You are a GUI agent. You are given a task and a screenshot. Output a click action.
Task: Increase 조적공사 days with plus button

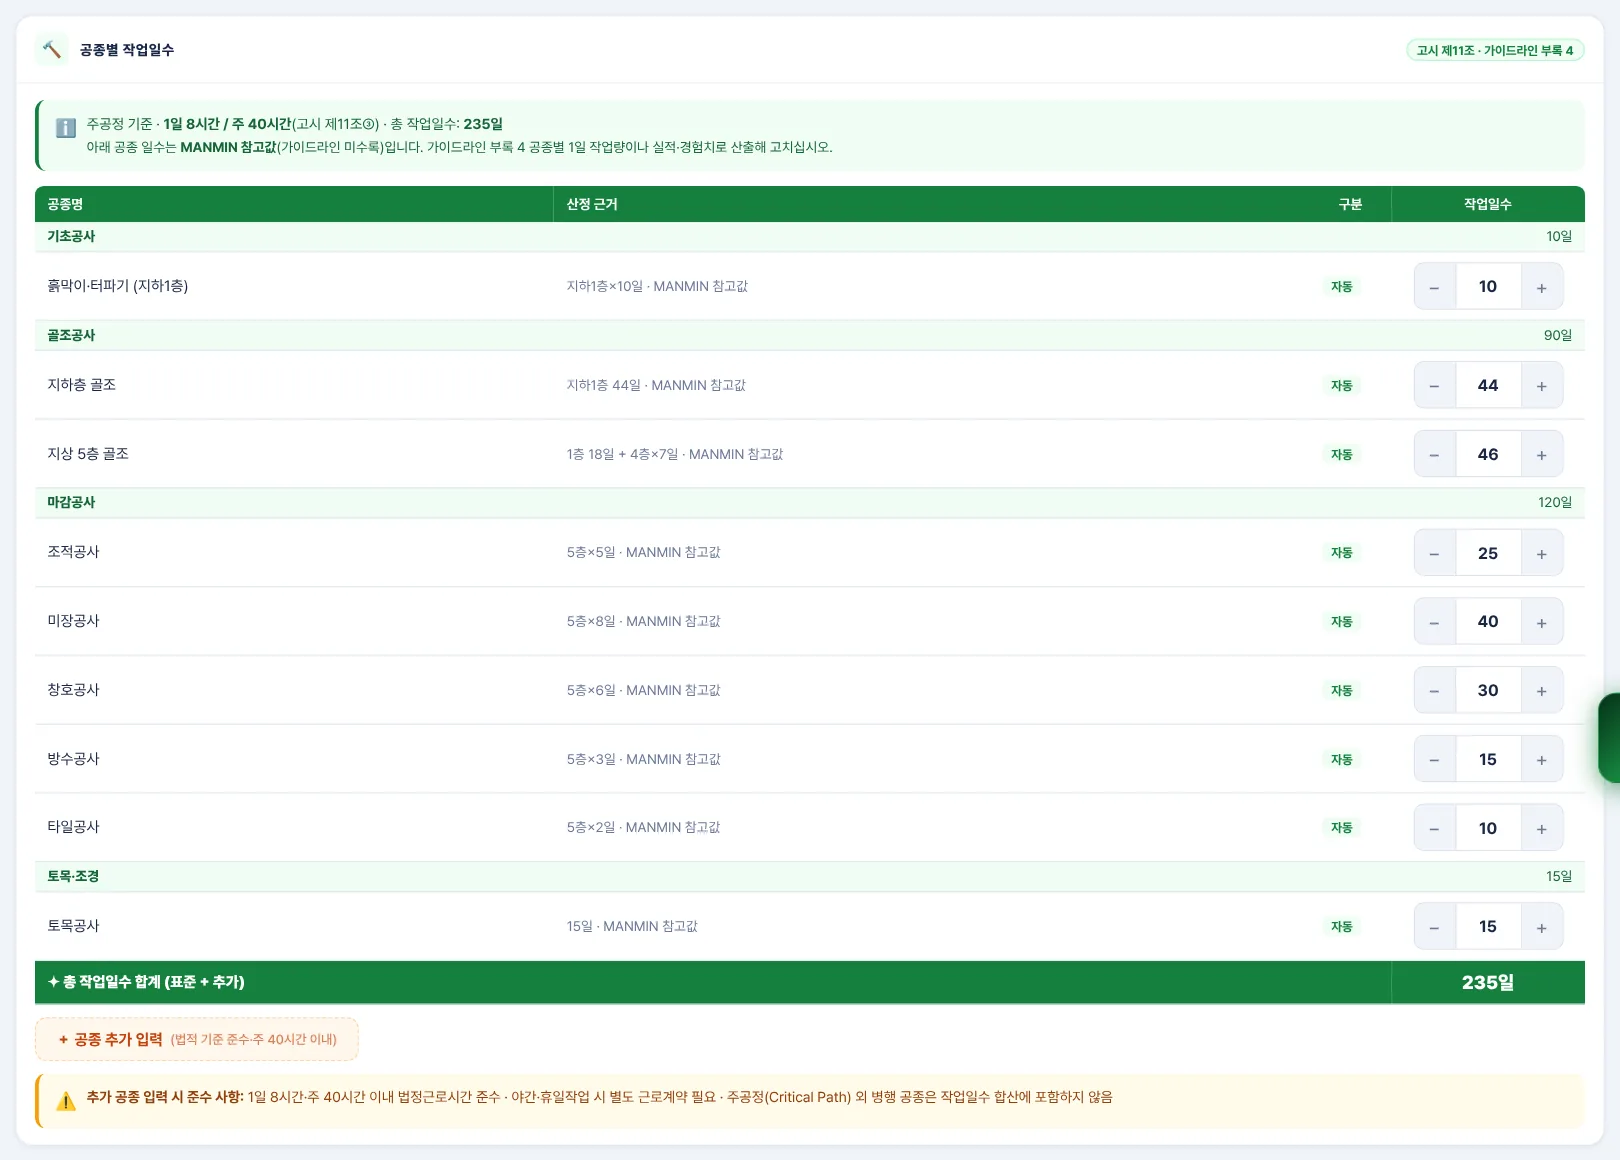[x=1542, y=553]
